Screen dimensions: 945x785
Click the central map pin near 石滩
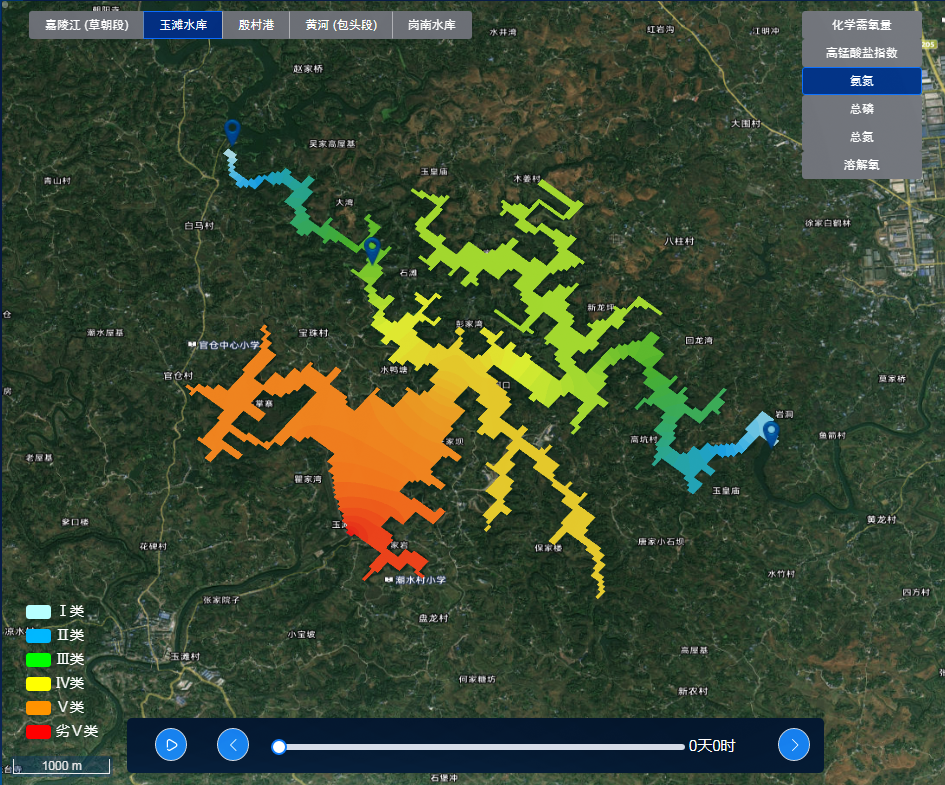372,250
